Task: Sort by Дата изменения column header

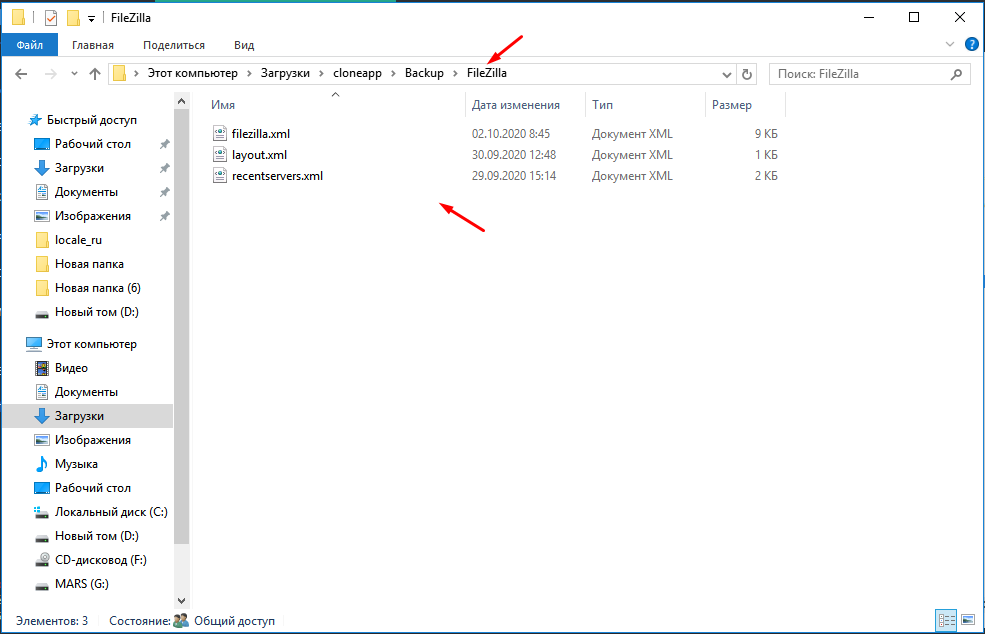Action: coord(515,104)
